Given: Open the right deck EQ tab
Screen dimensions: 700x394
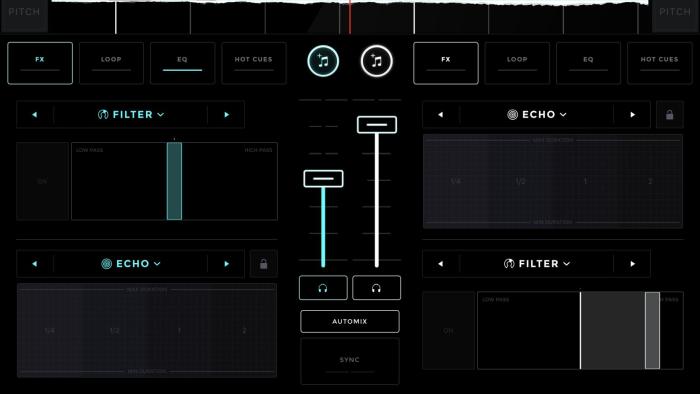Looking at the screenshot, I should pos(588,63).
